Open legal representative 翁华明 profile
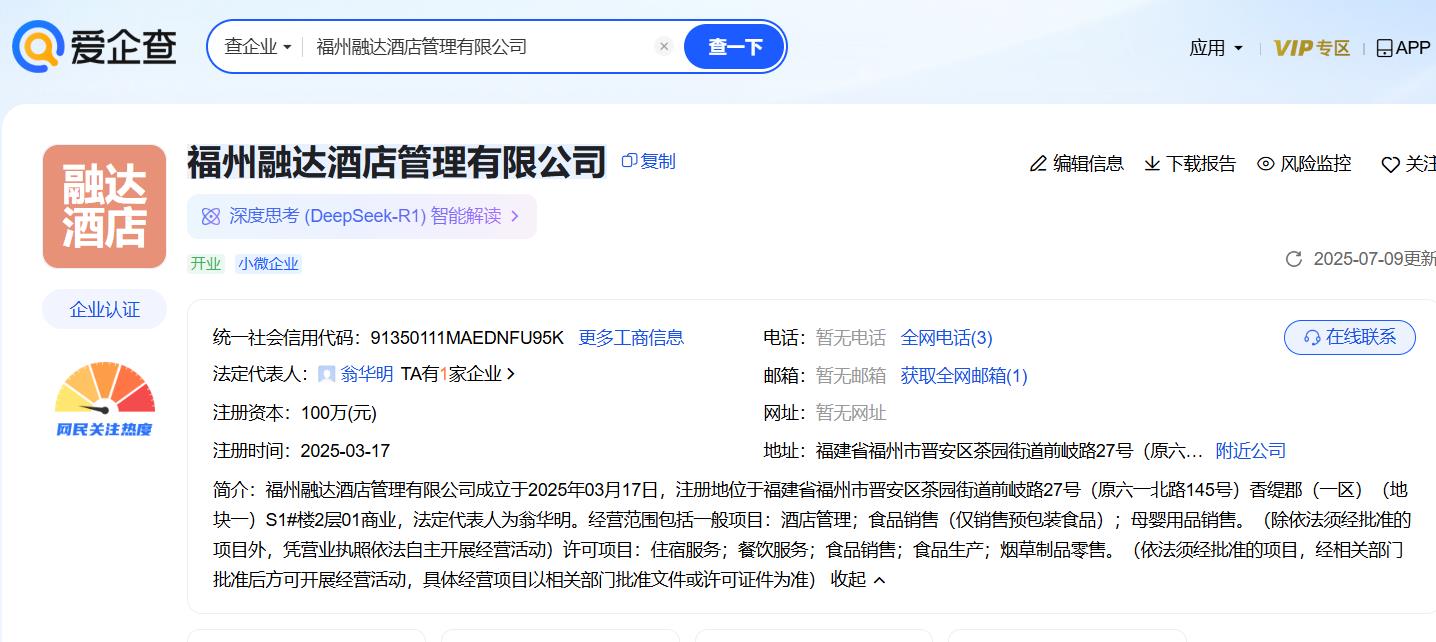 click(366, 374)
